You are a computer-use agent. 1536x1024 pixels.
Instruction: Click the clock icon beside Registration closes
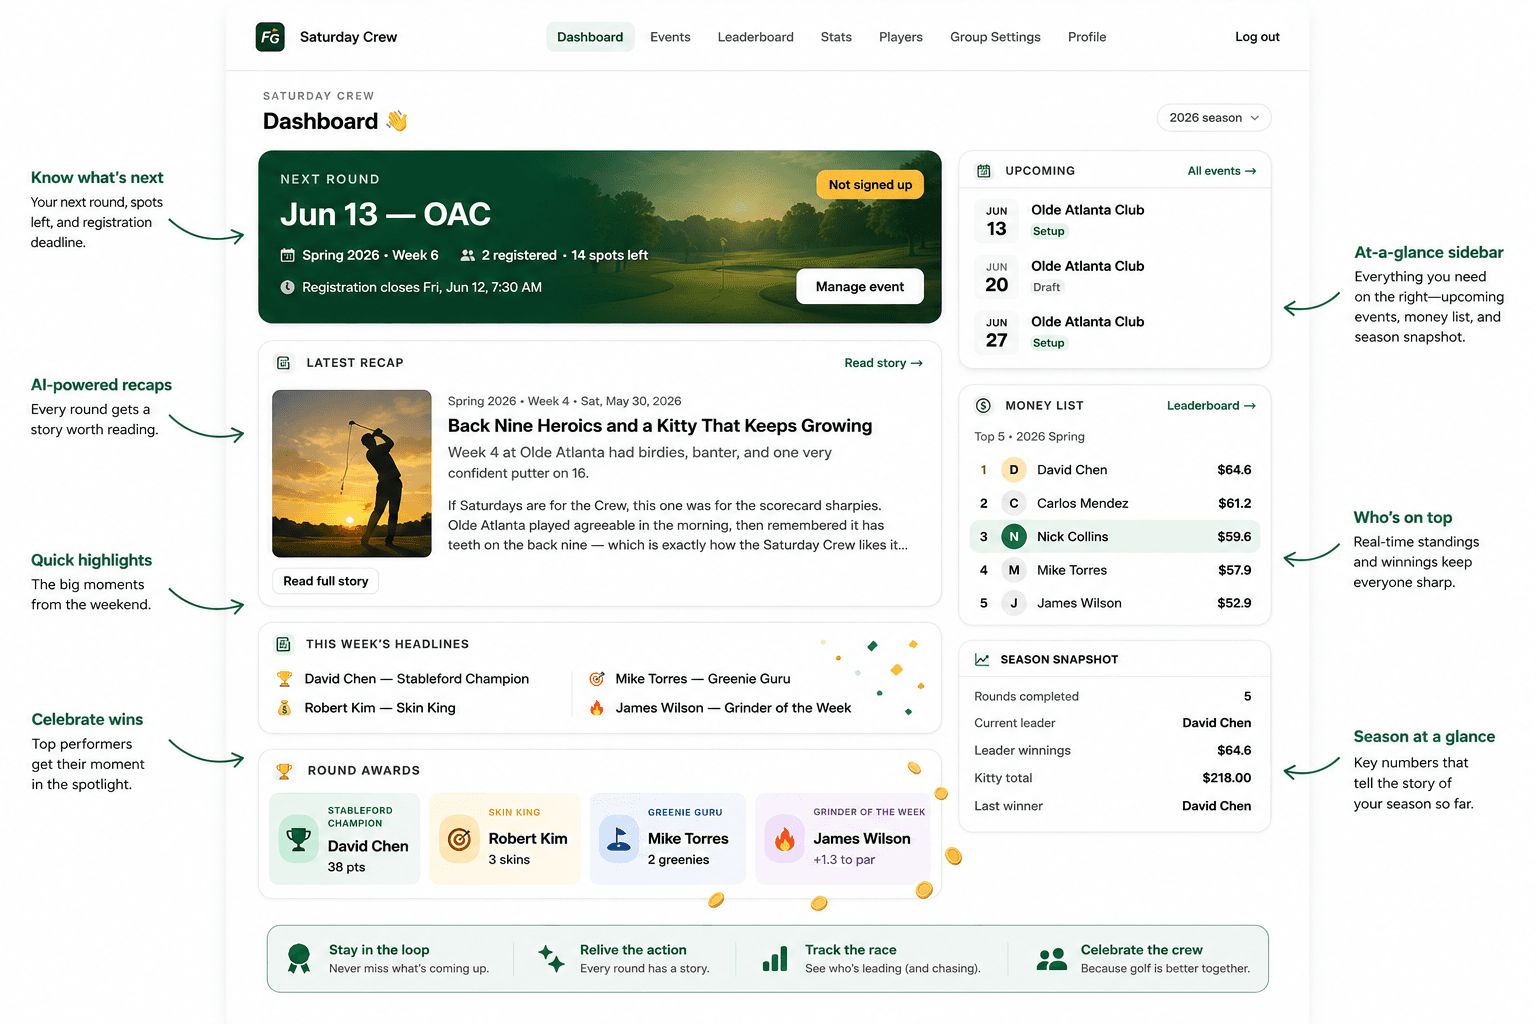coord(288,287)
